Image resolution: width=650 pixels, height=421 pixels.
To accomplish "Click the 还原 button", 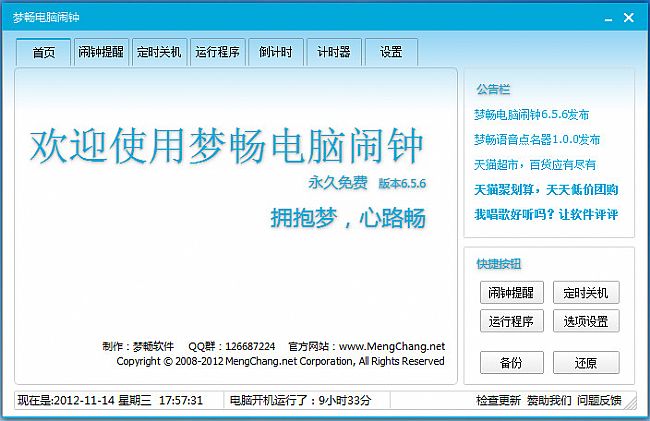I will coord(586,362).
